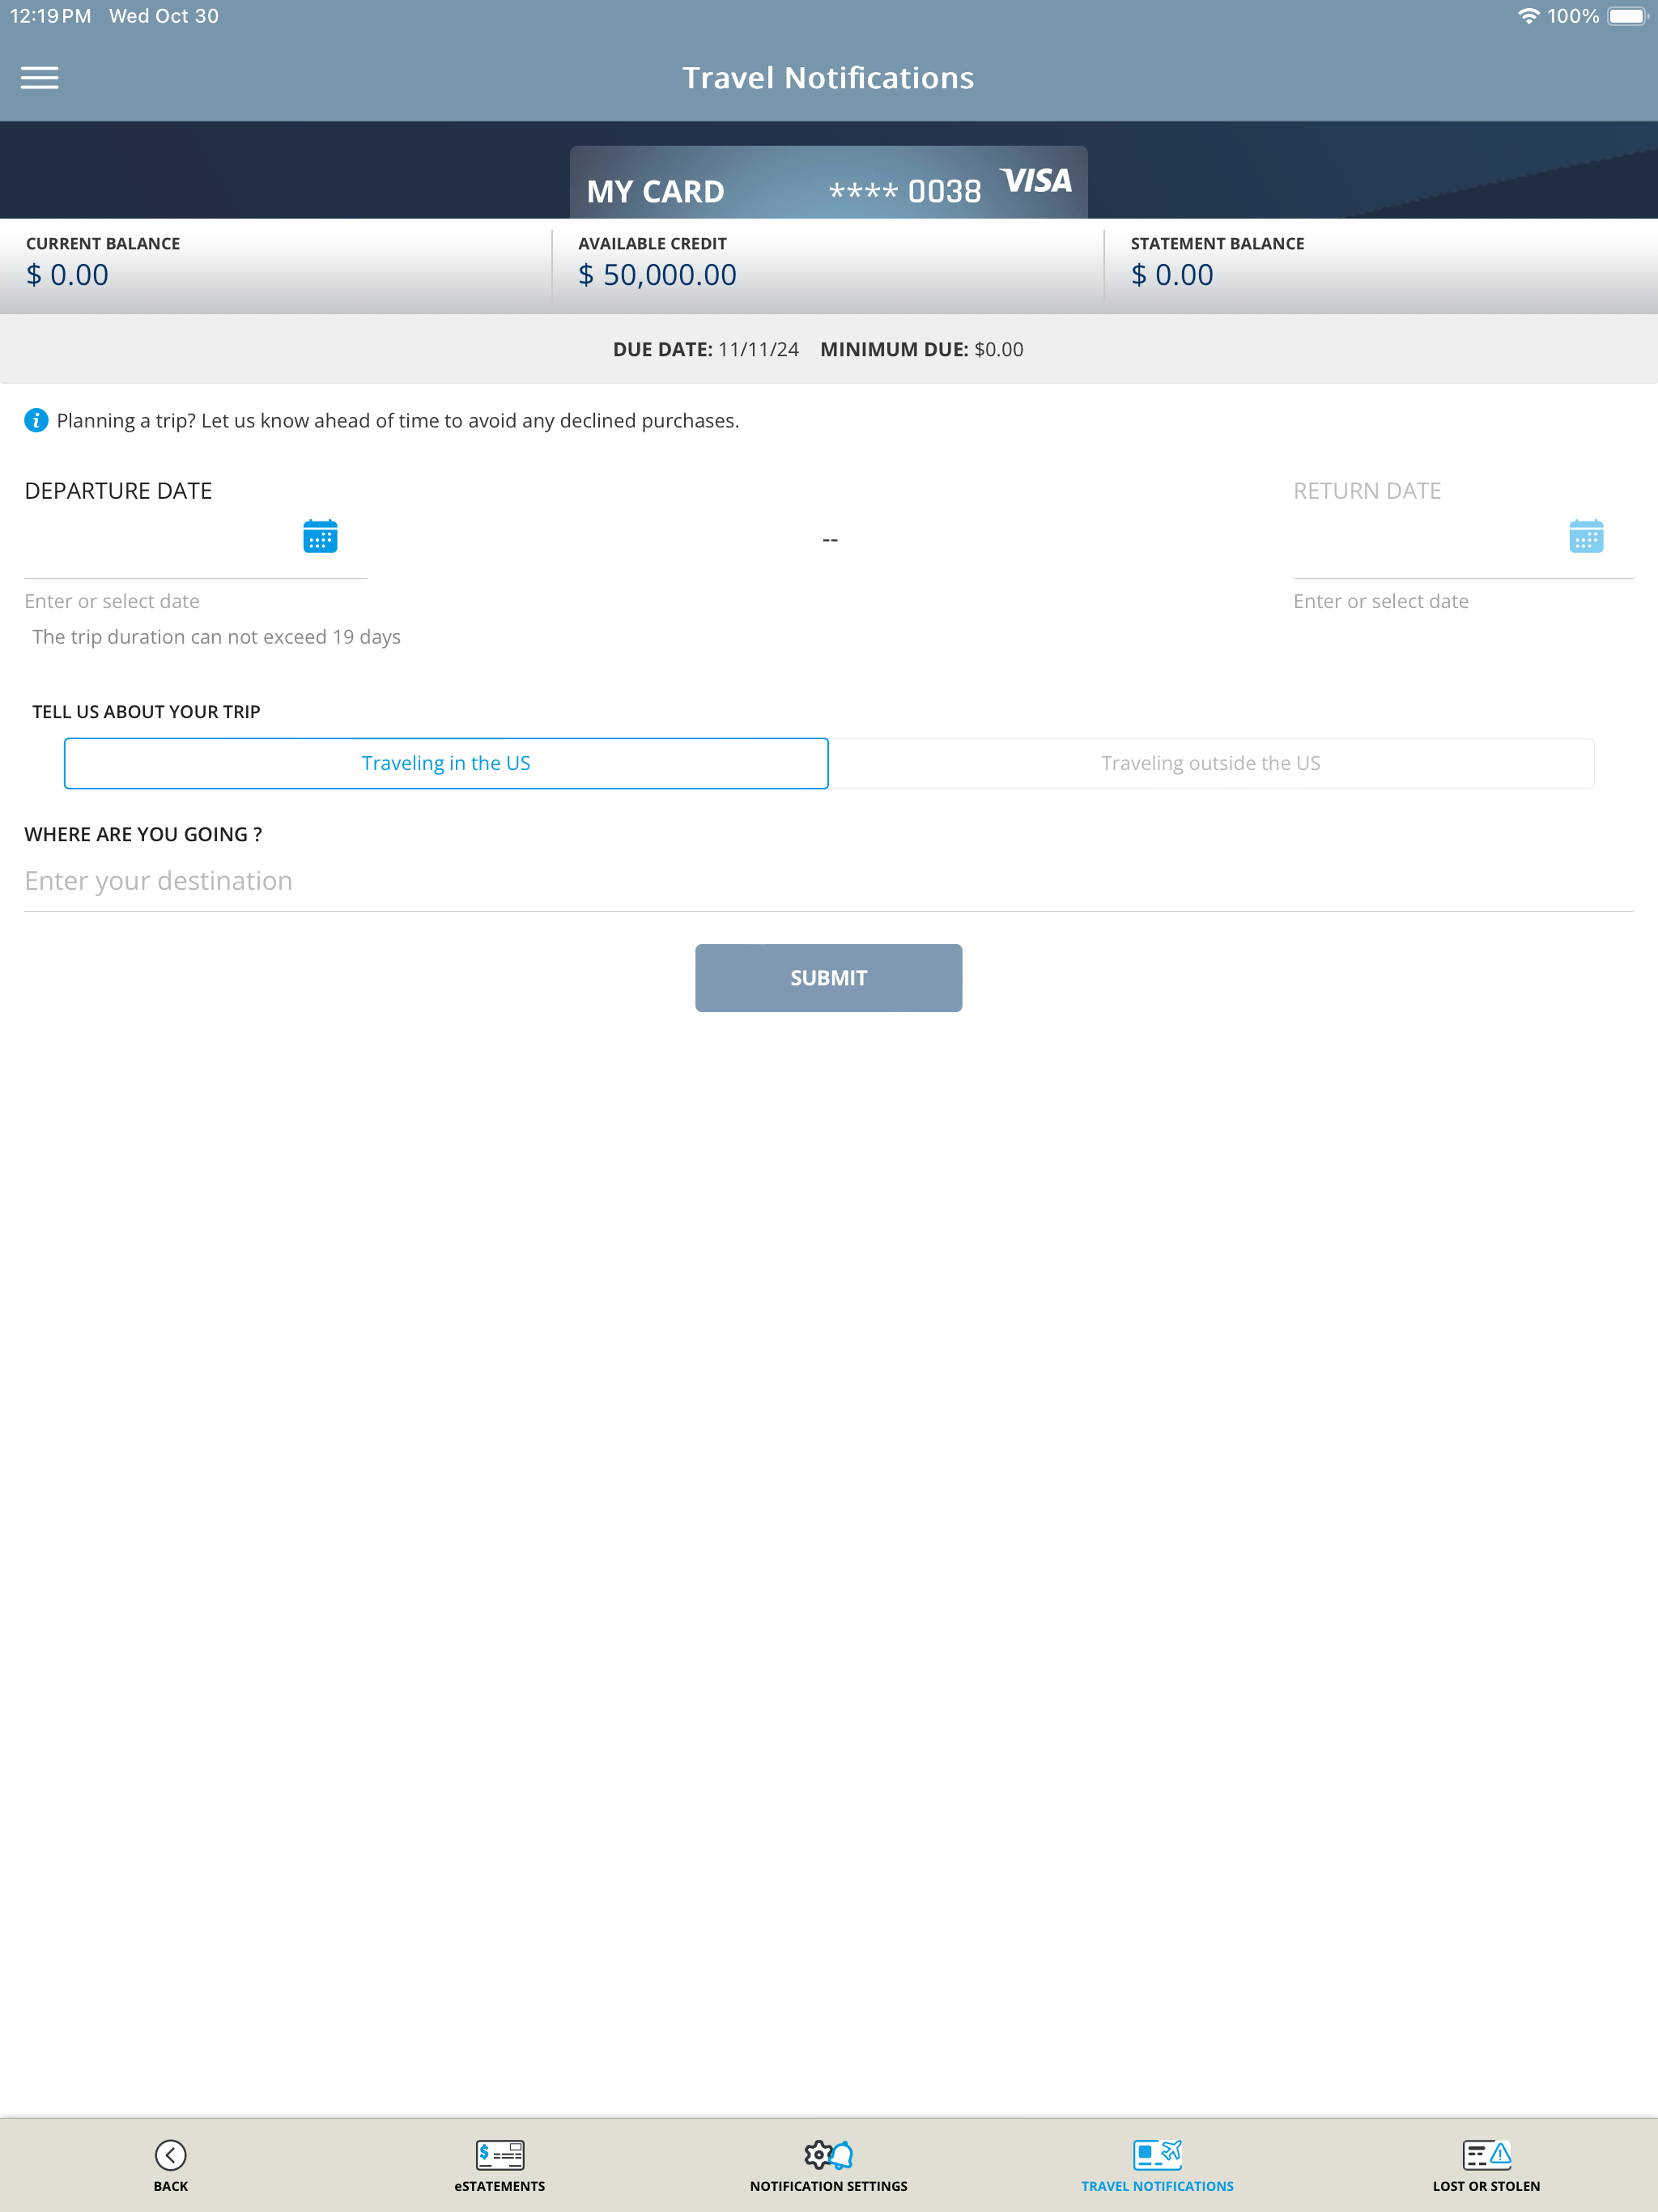
Task: Tap Statement Balance $ 0.00 value
Action: tap(1172, 275)
